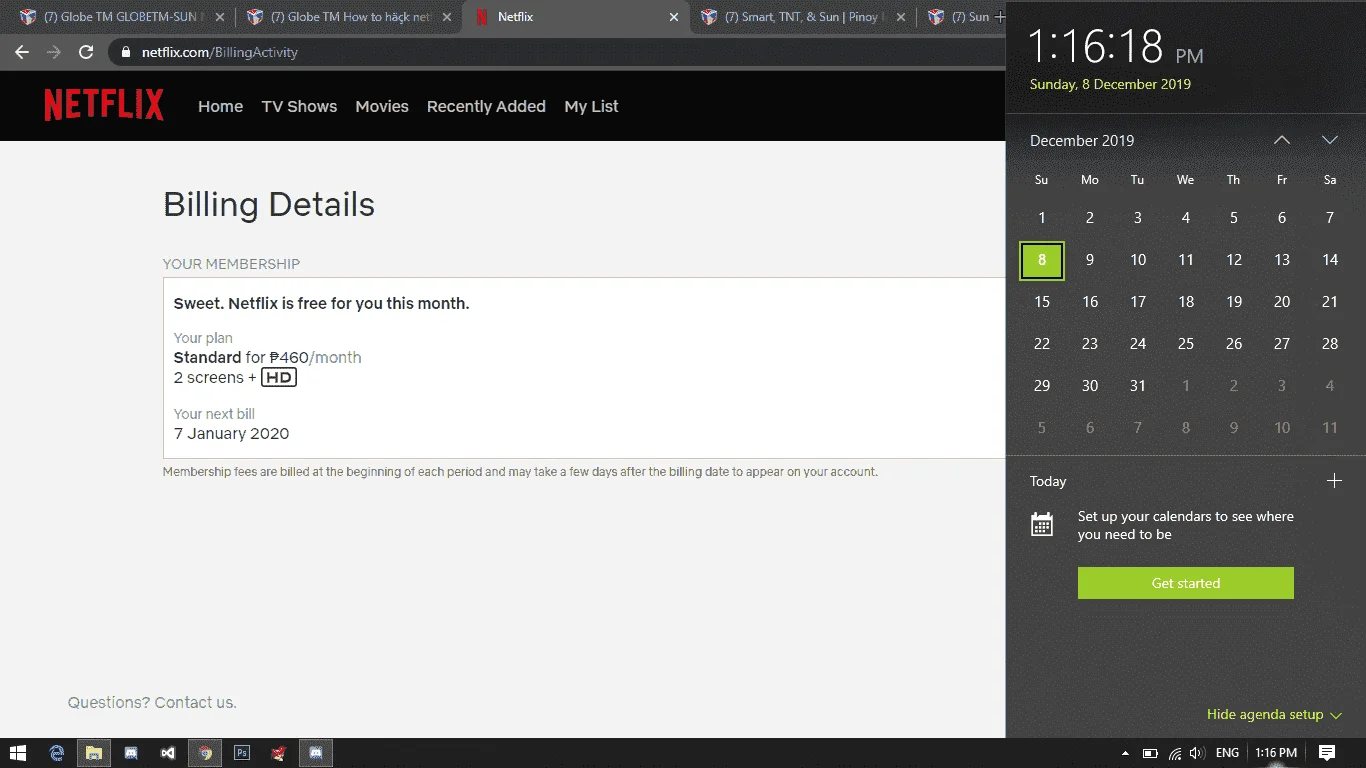This screenshot has width=1366, height=768.
Task: Click the 'Questions? Contact us.' link
Action: tap(152, 703)
